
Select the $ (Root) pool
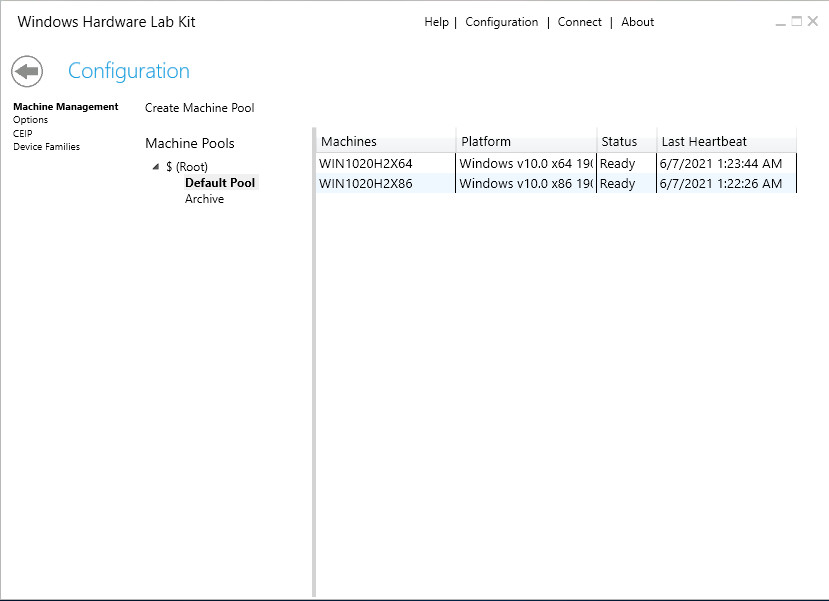tap(187, 167)
